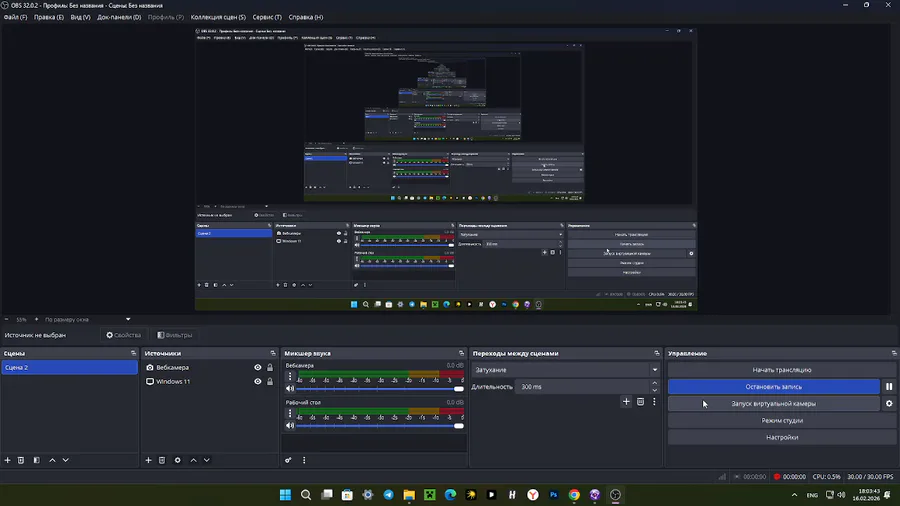Zoom out the preview with the minus icon

click(x=6, y=320)
